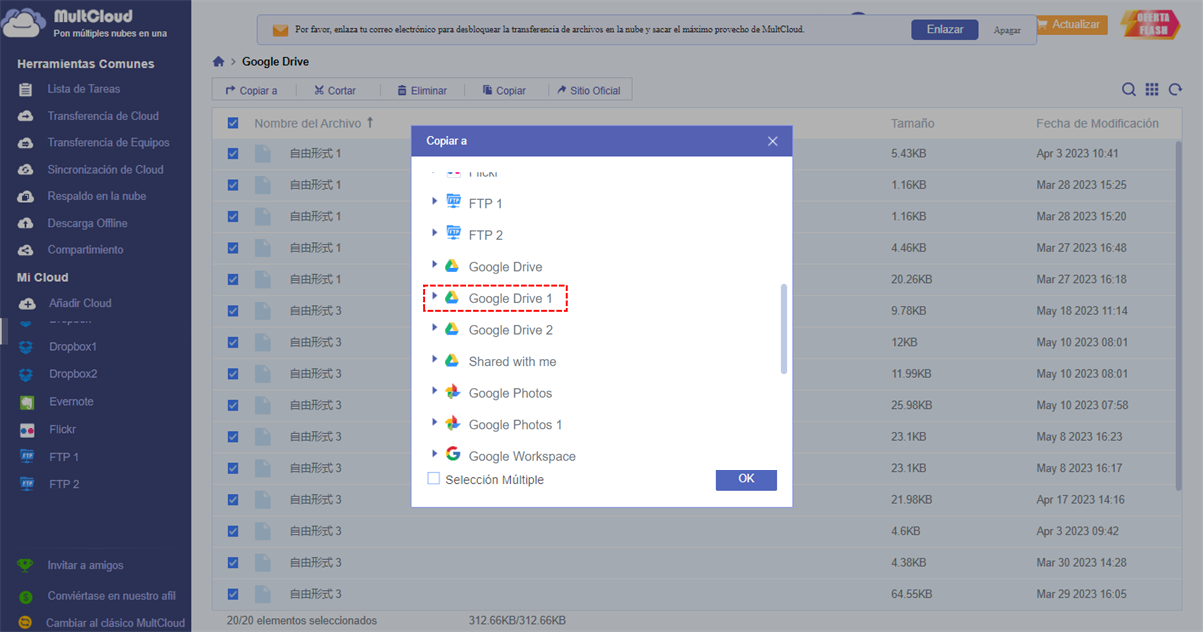Uncheck the file dated Mar 28 2023 15:20
This screenshot has height=632, width=1203.
(233, 216)
